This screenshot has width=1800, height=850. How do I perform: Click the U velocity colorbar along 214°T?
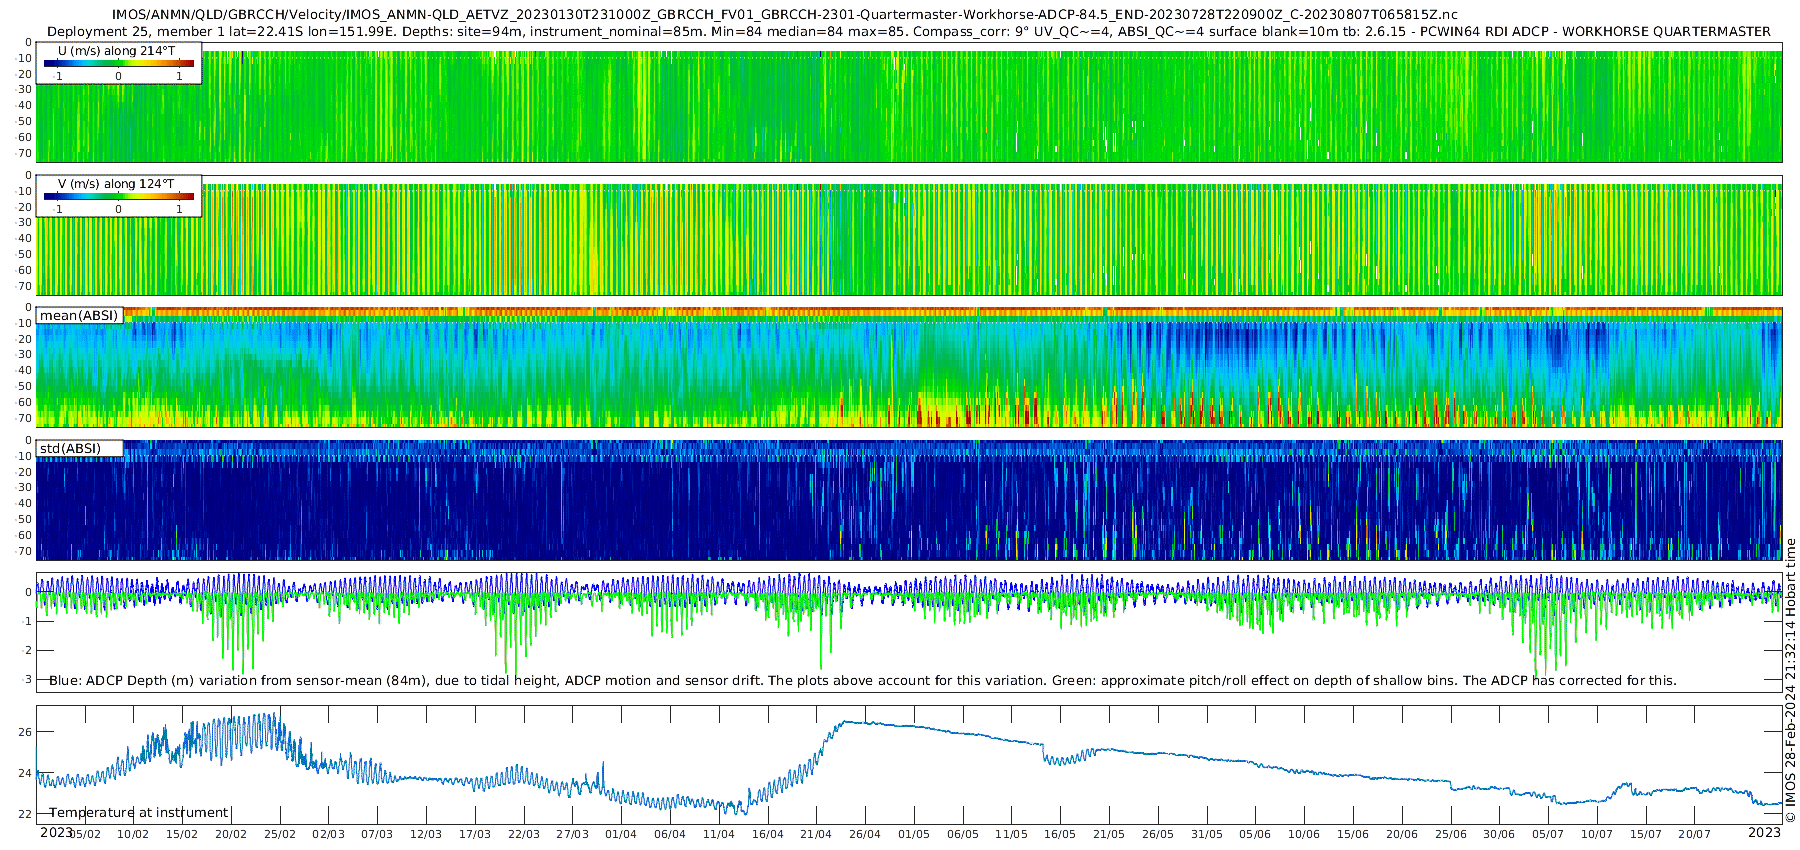click(x=118, y=64)
